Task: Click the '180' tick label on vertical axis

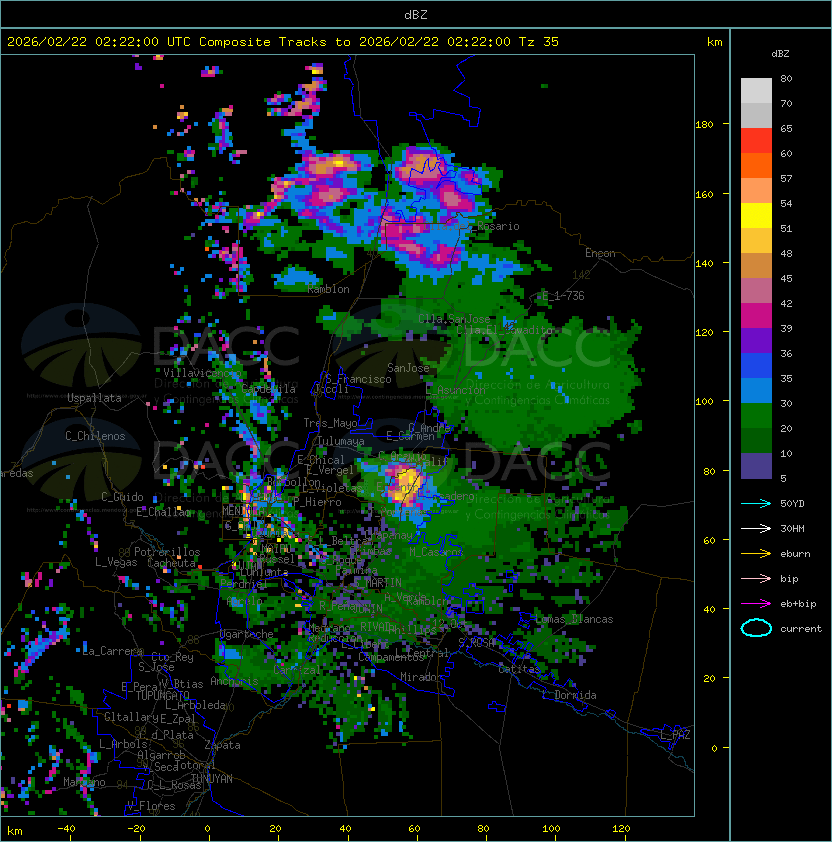Action: 704,125
